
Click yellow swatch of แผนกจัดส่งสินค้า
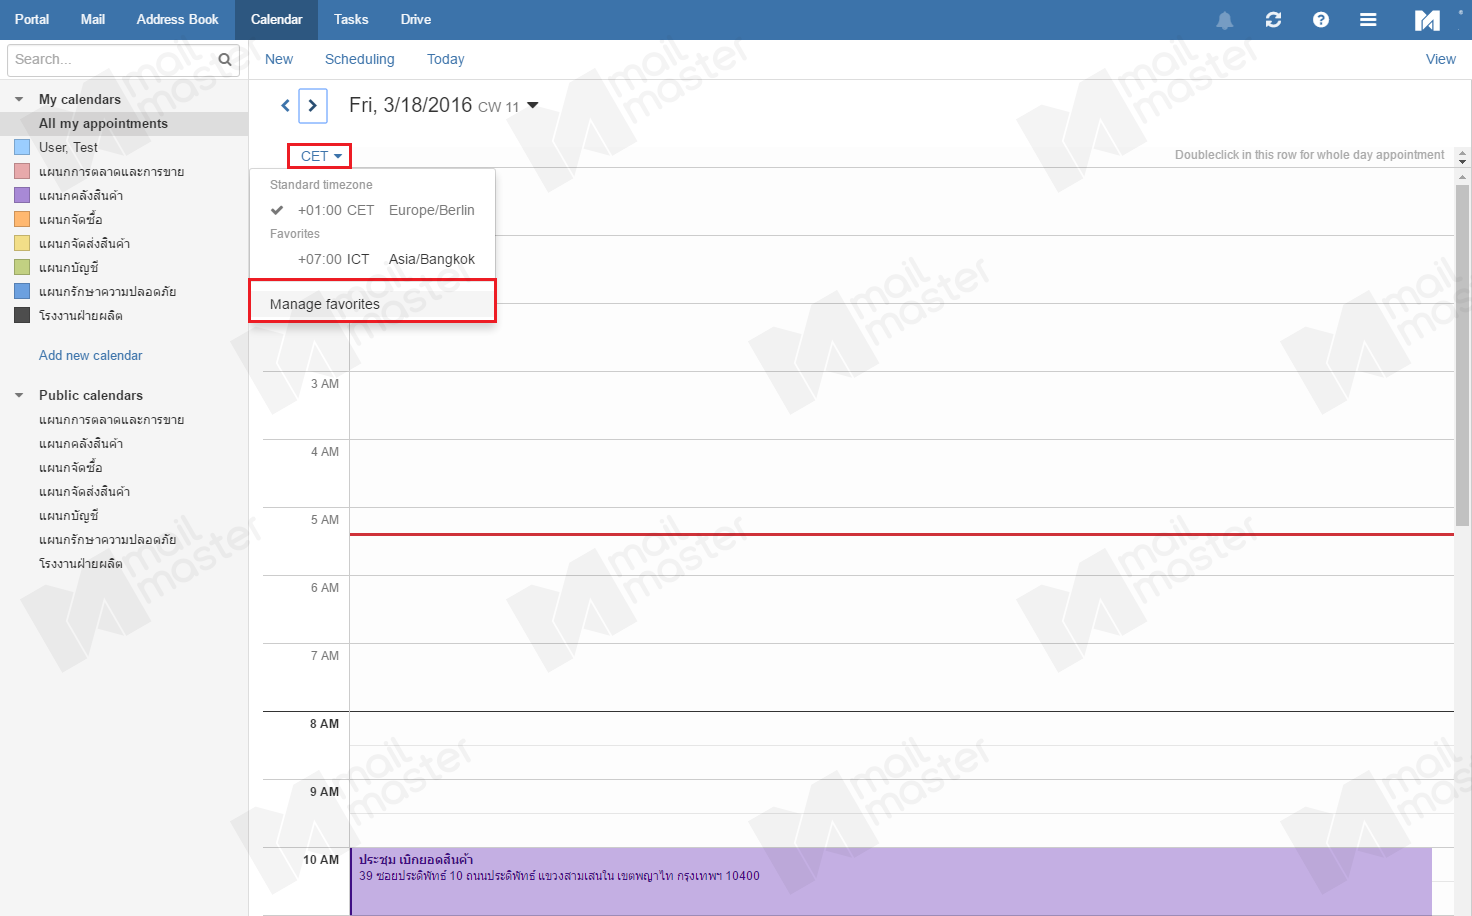click(x=22, y=243)
